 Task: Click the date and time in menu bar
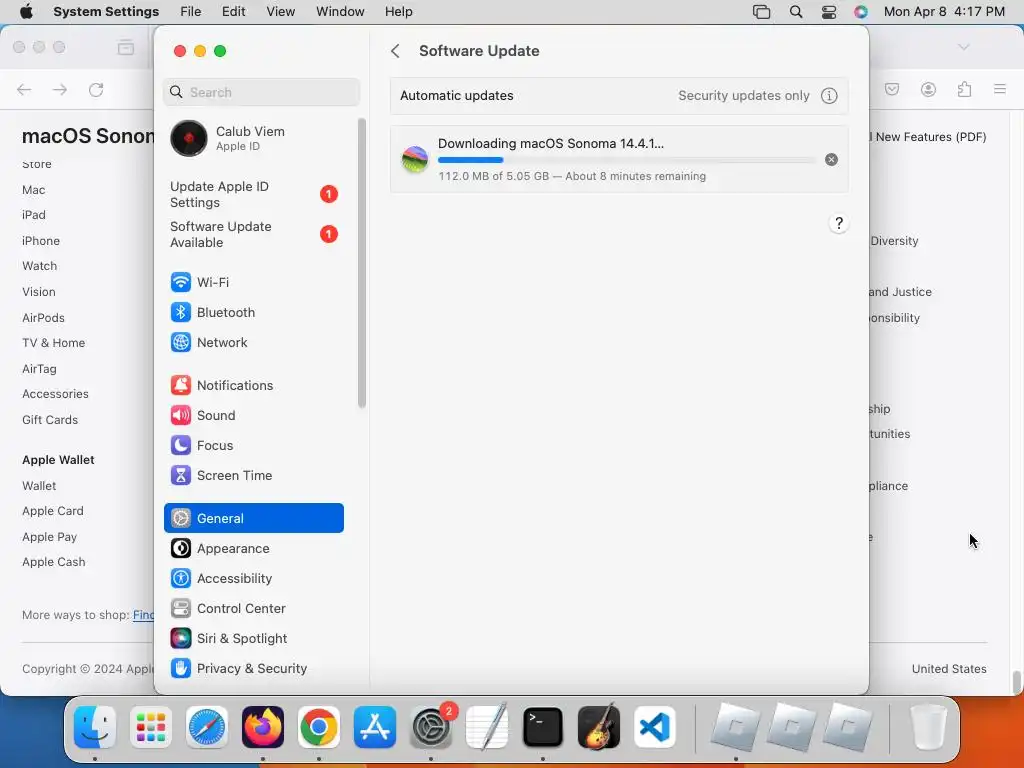click(944, 12)
